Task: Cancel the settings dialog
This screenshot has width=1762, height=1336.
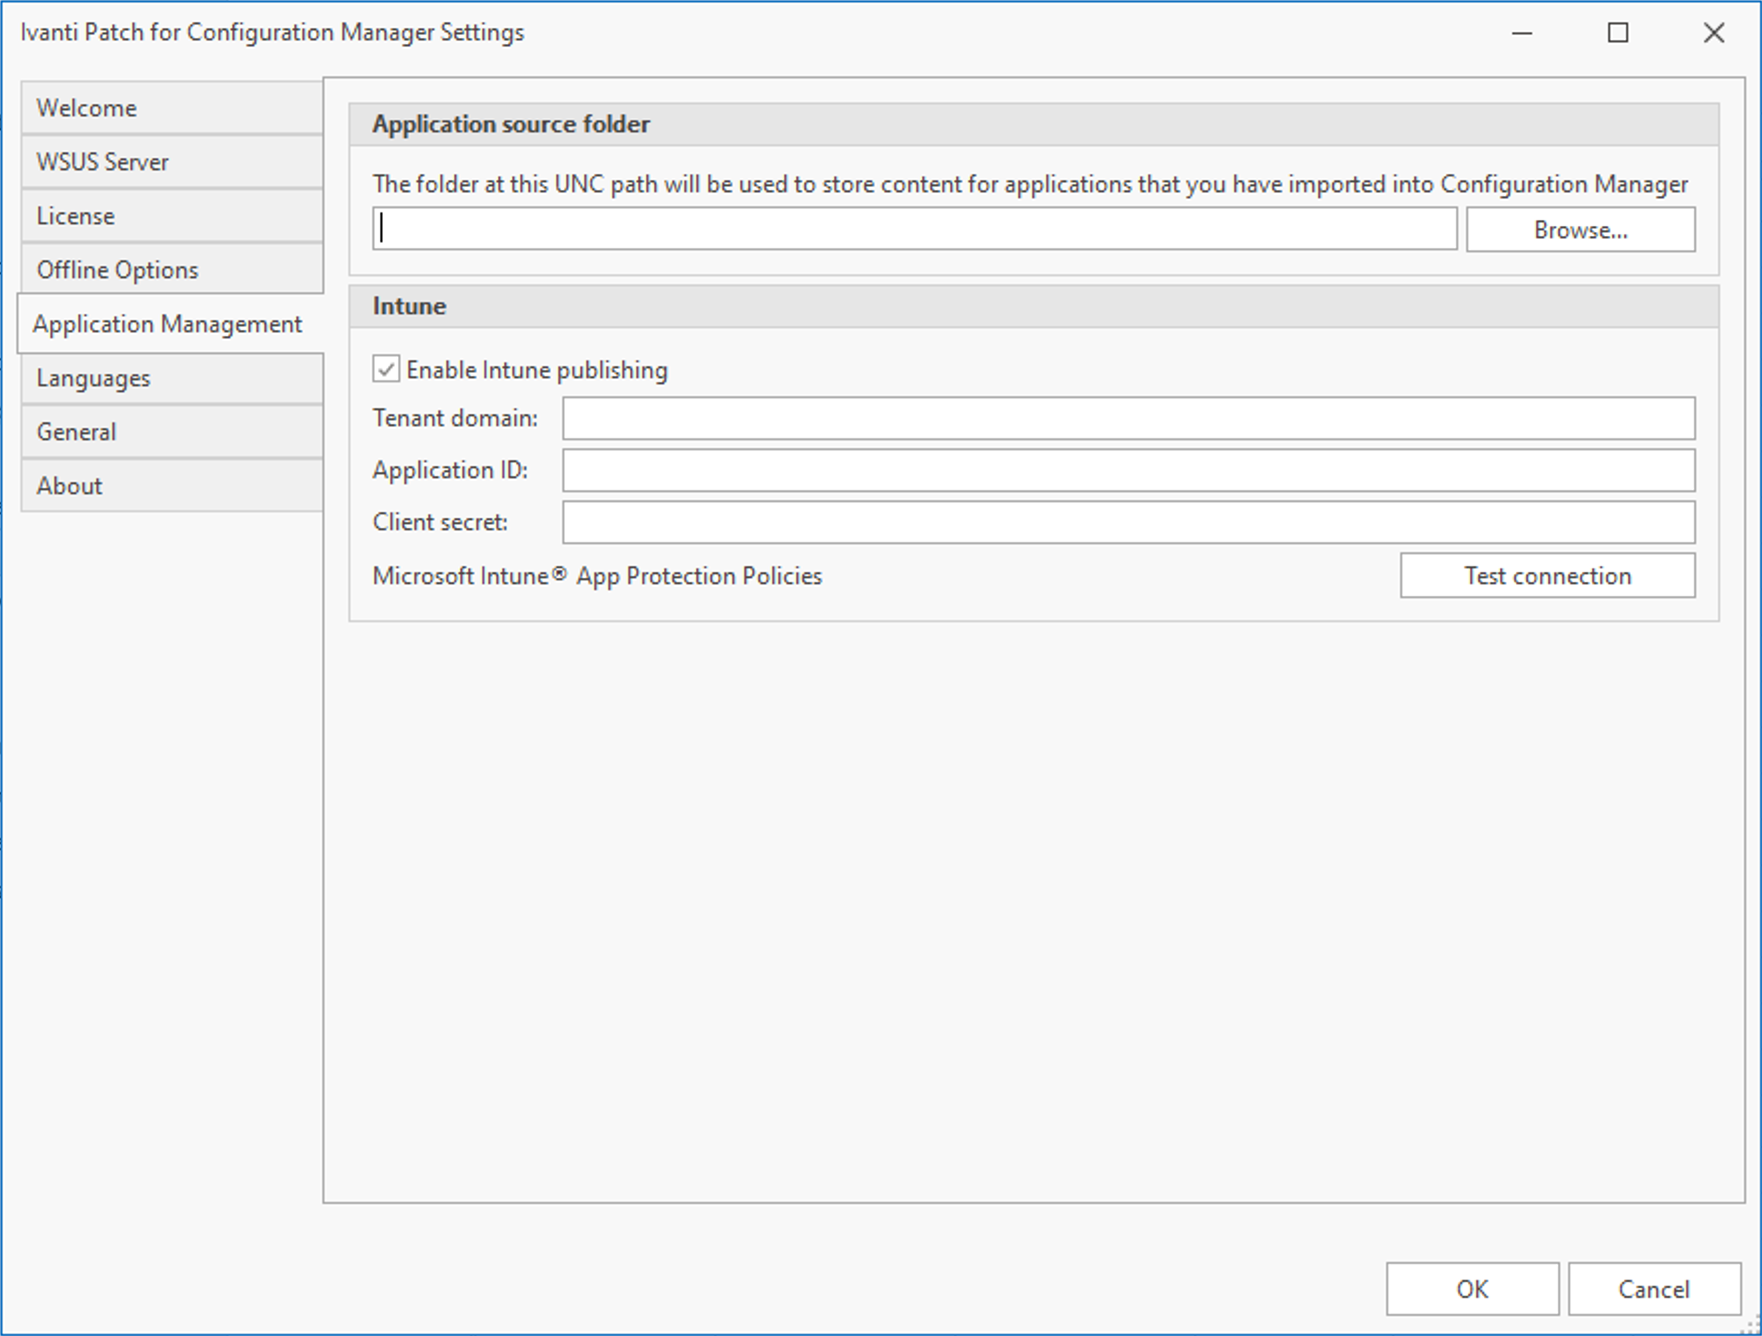Action: click(1653, 1289)
